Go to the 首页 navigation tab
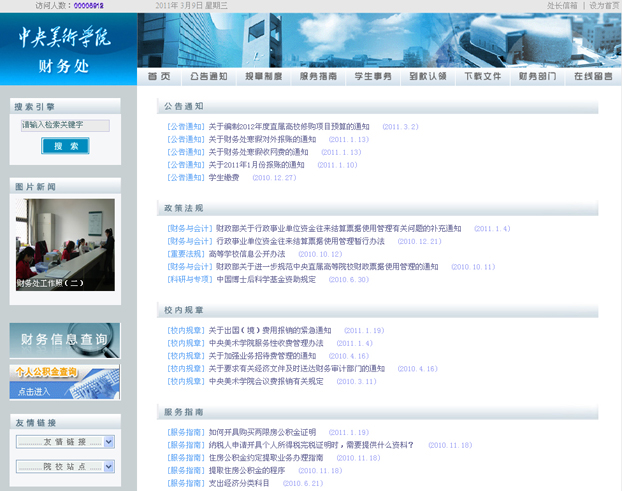The image size is (622, 491). pos(159,76)
